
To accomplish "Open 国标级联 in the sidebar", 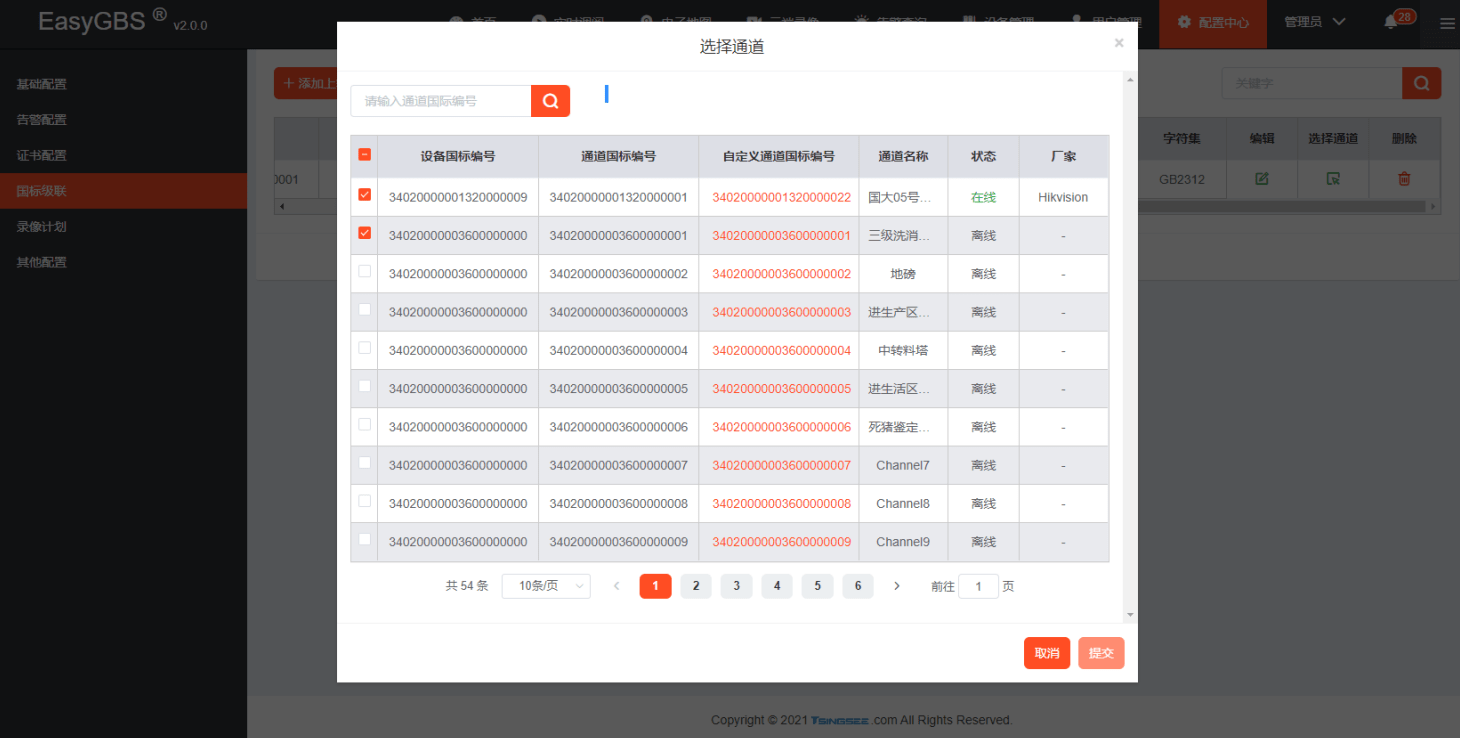I will coord(42,191).
